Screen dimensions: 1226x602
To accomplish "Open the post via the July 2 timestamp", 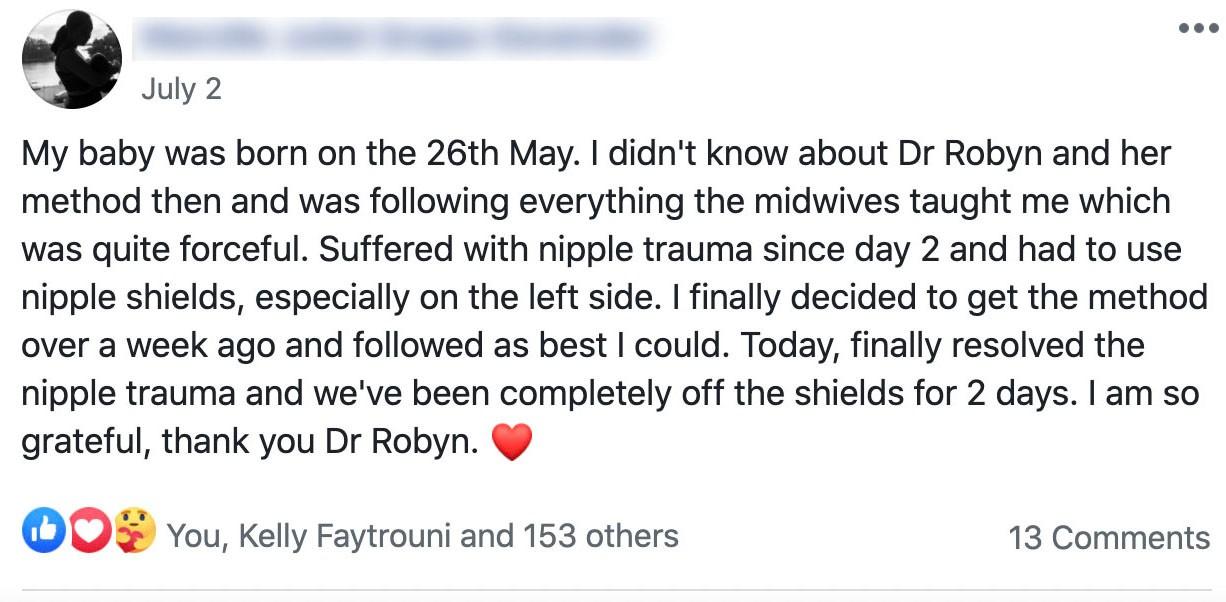I will pyautogui.click(x=181, y=88).
